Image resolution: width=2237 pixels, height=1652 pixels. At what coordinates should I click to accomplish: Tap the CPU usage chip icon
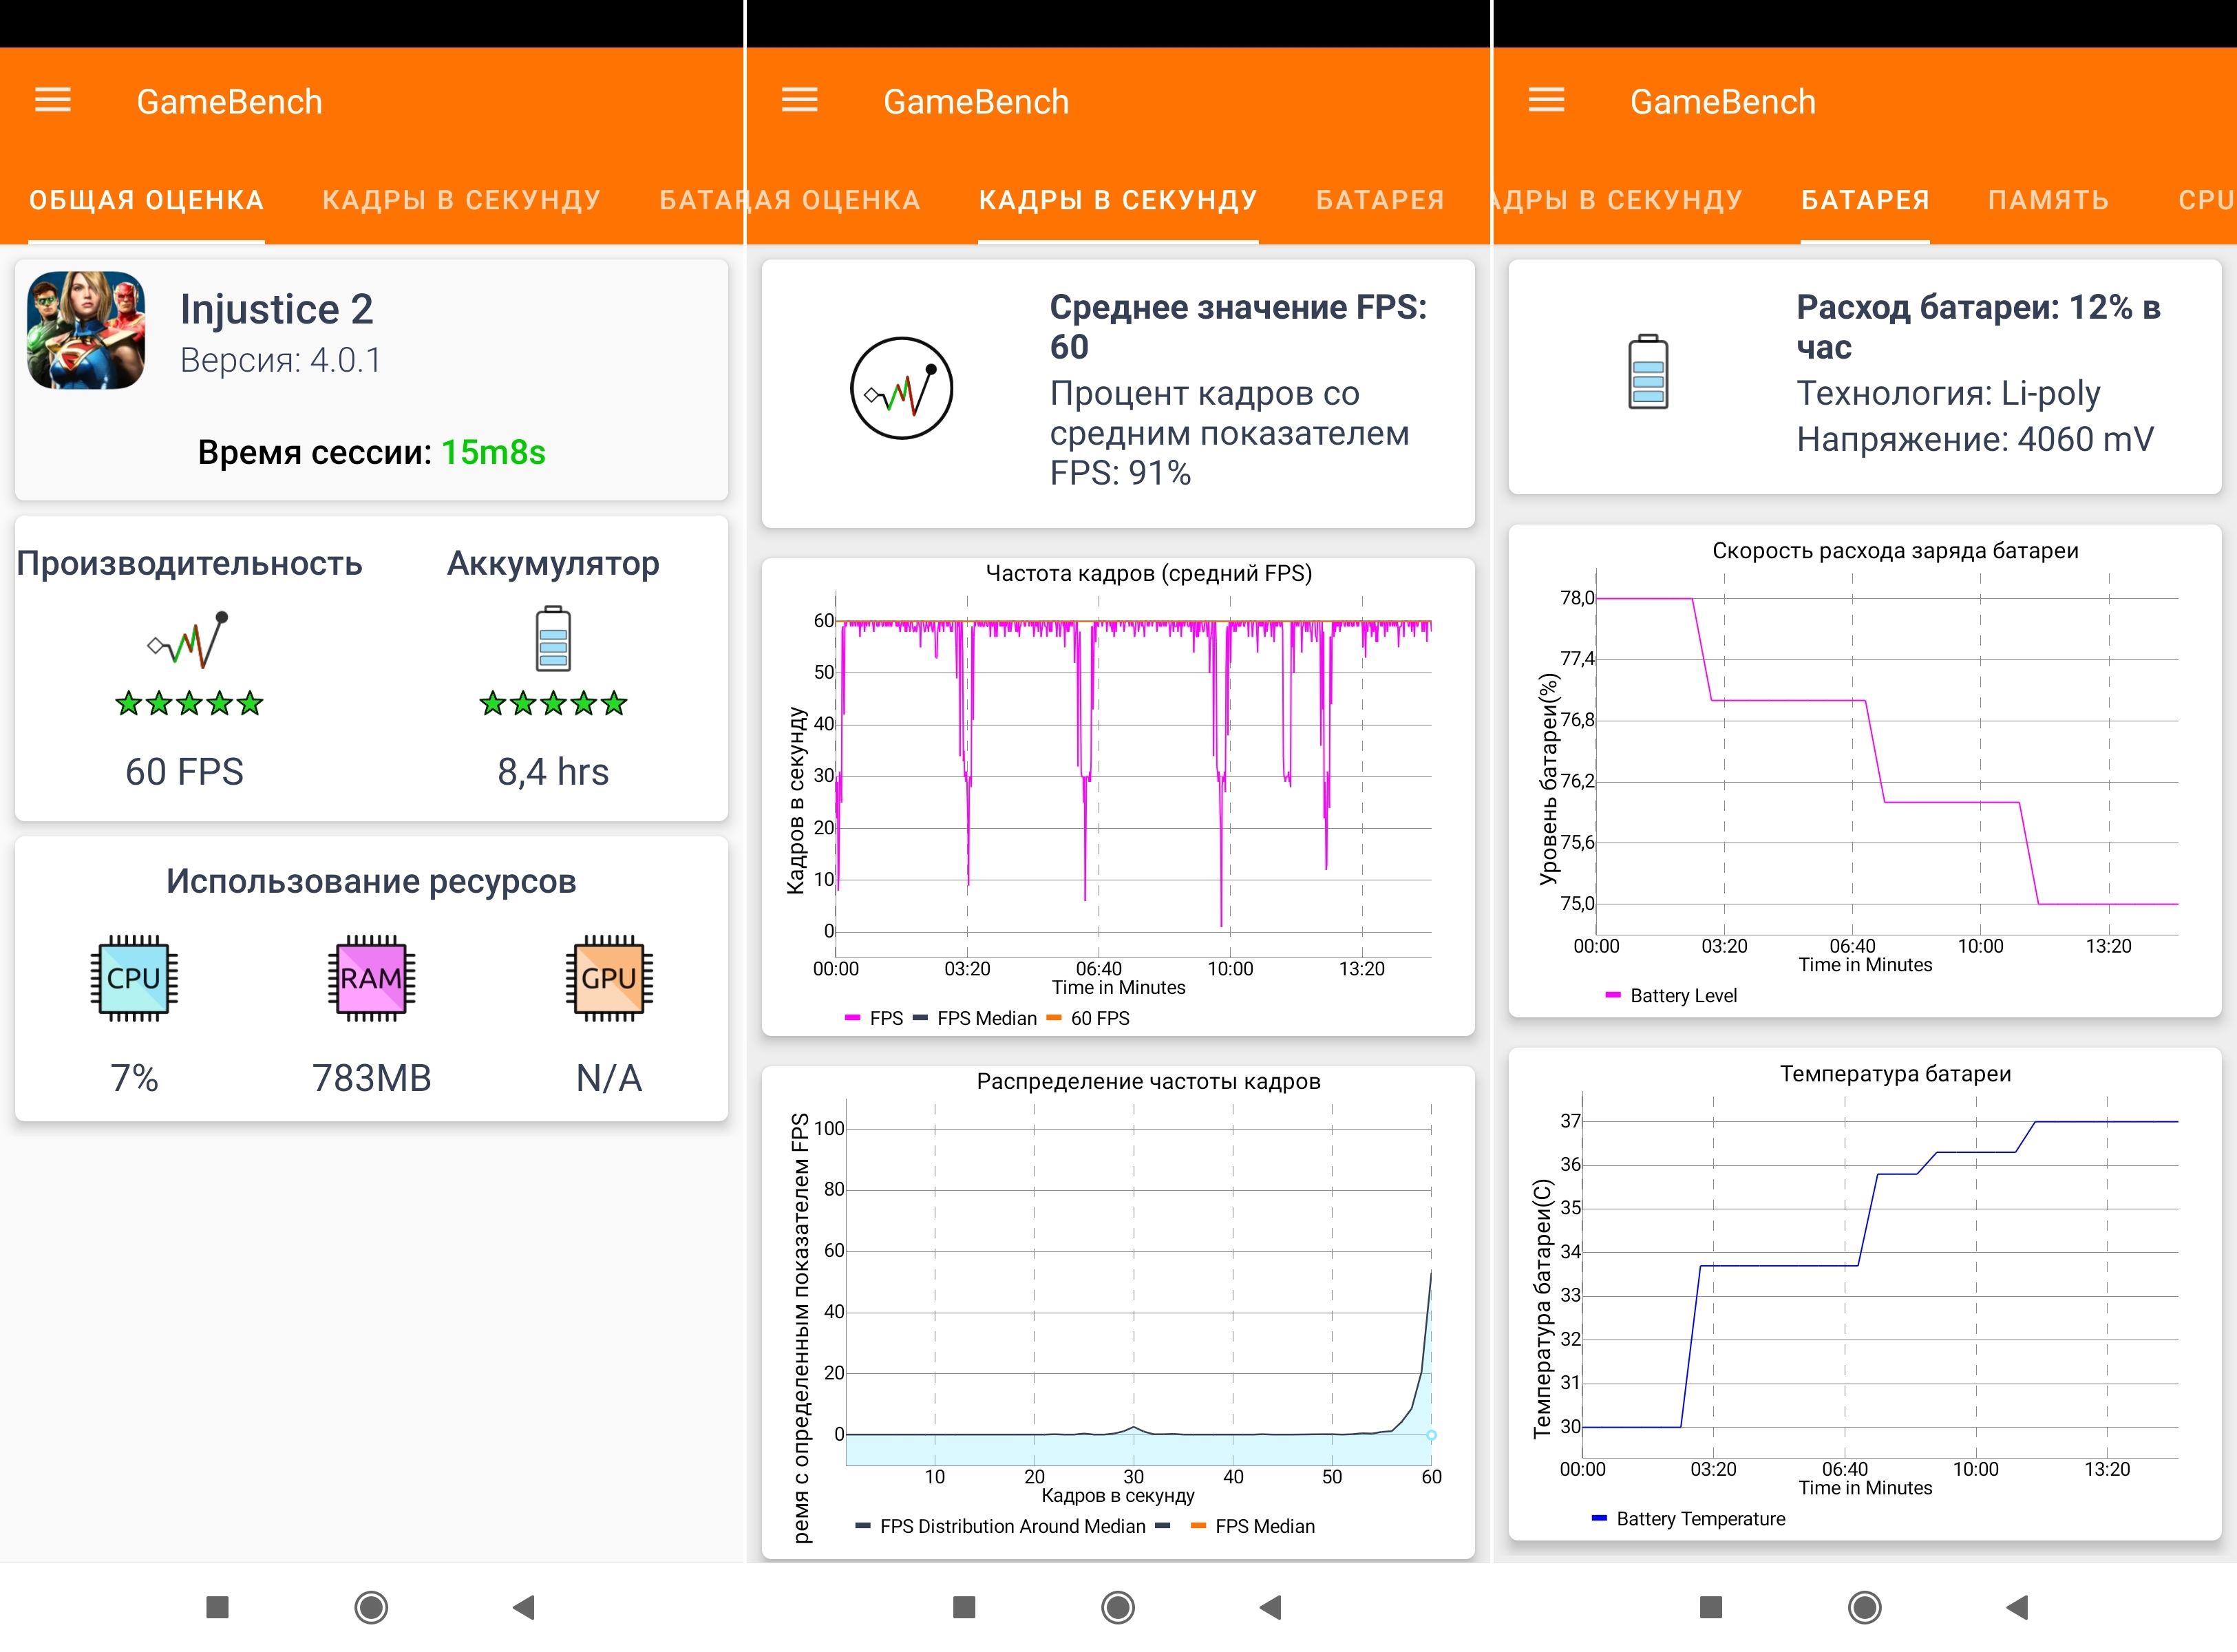(x=134, y=977)
